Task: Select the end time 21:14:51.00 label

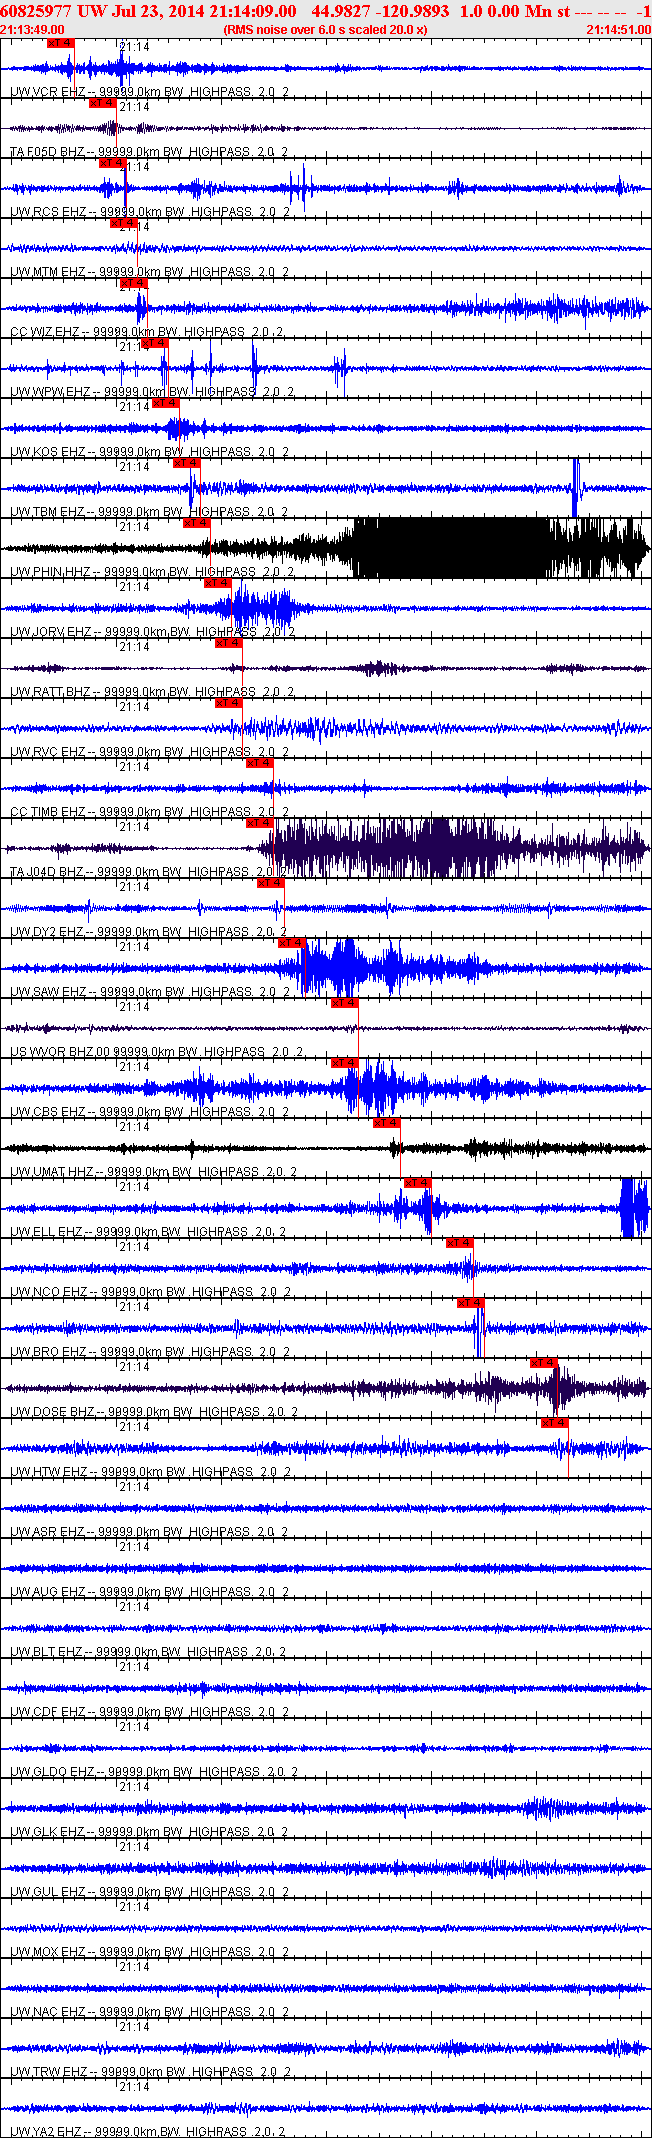Action: coord(618,30)
